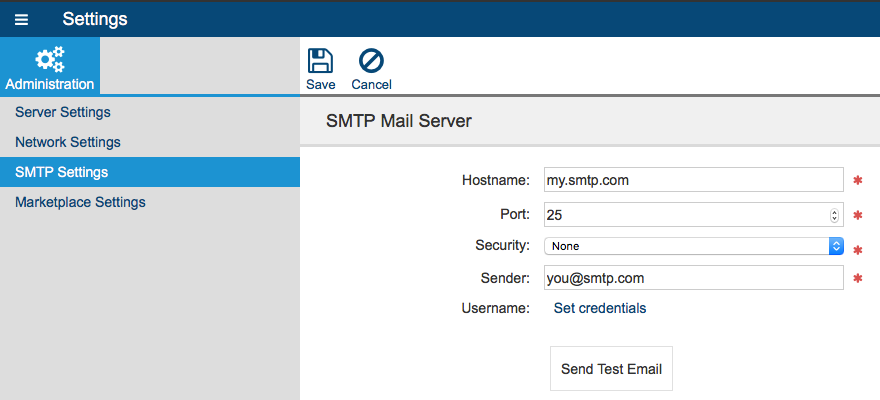The image size is (880, 400).
Task: Focus the Hostname field containing my.smtp.com
Action: tap(694, 180)
